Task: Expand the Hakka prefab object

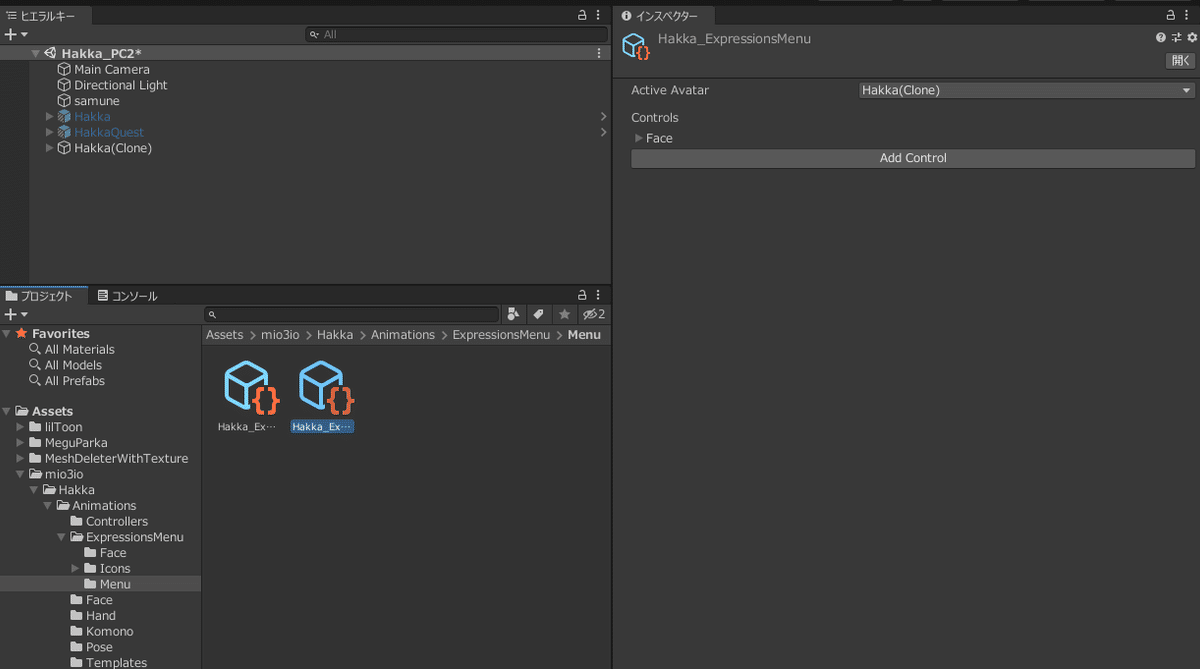Action: (50, 117)
